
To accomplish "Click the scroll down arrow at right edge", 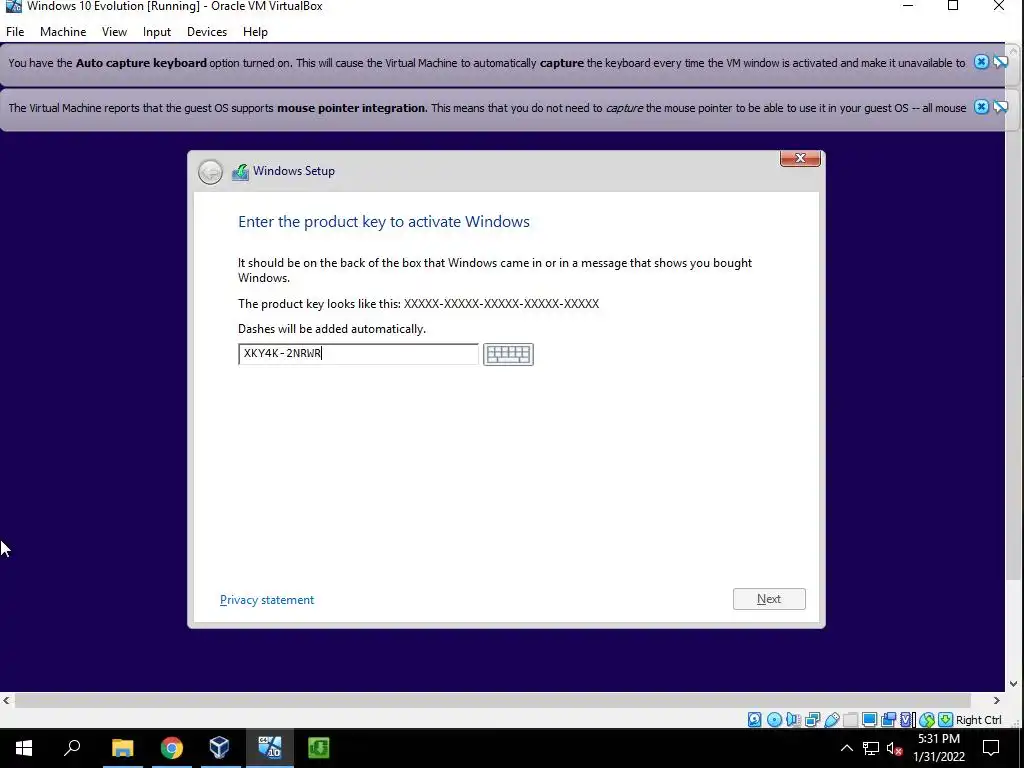I will tap(1013, 684).
